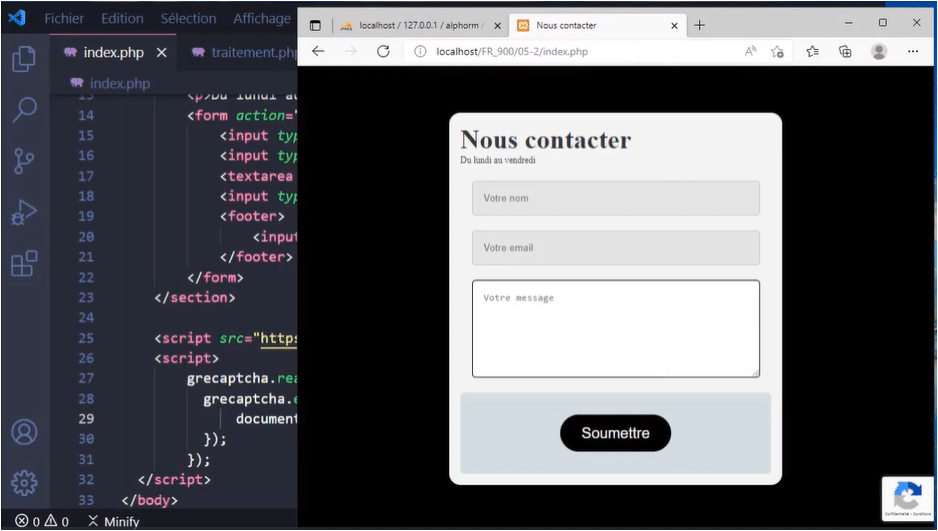
Task: Open the Fichier menu
Action: 64,19
